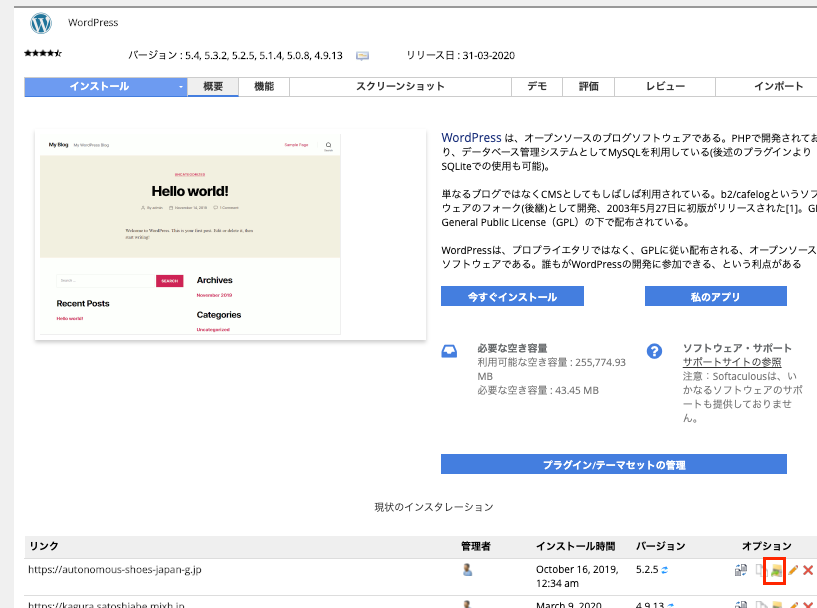Open the インストール dropdown arrow
Viewport: 817px width, 608px height.
181,87
